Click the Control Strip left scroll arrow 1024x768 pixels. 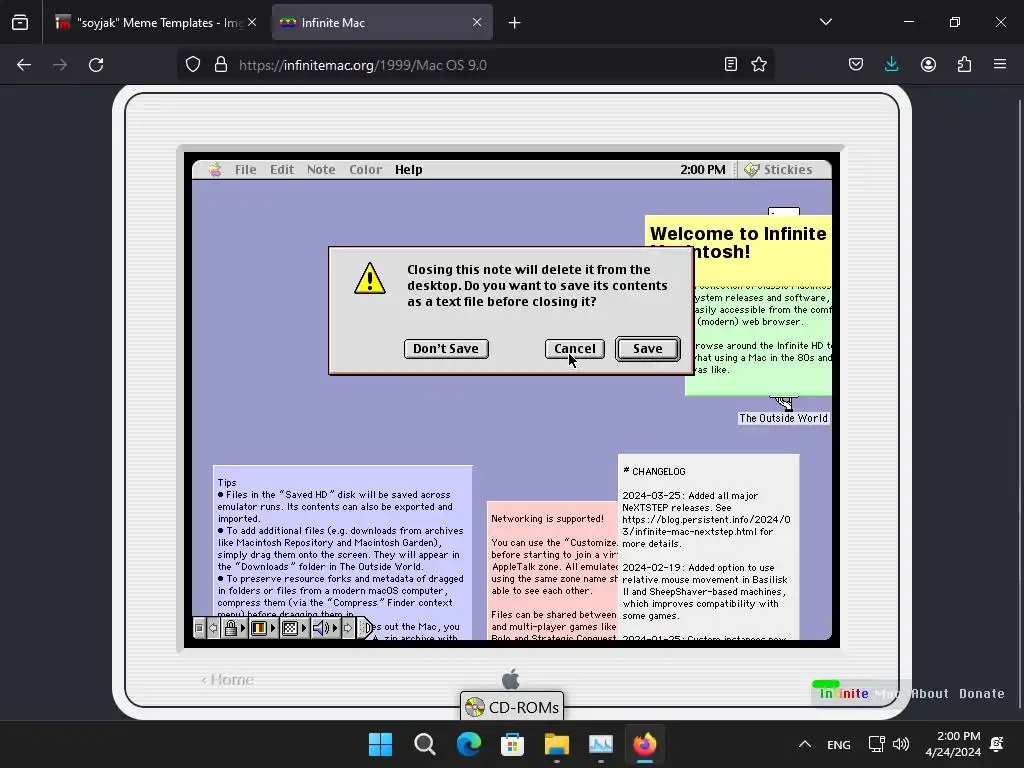[213, 628]
